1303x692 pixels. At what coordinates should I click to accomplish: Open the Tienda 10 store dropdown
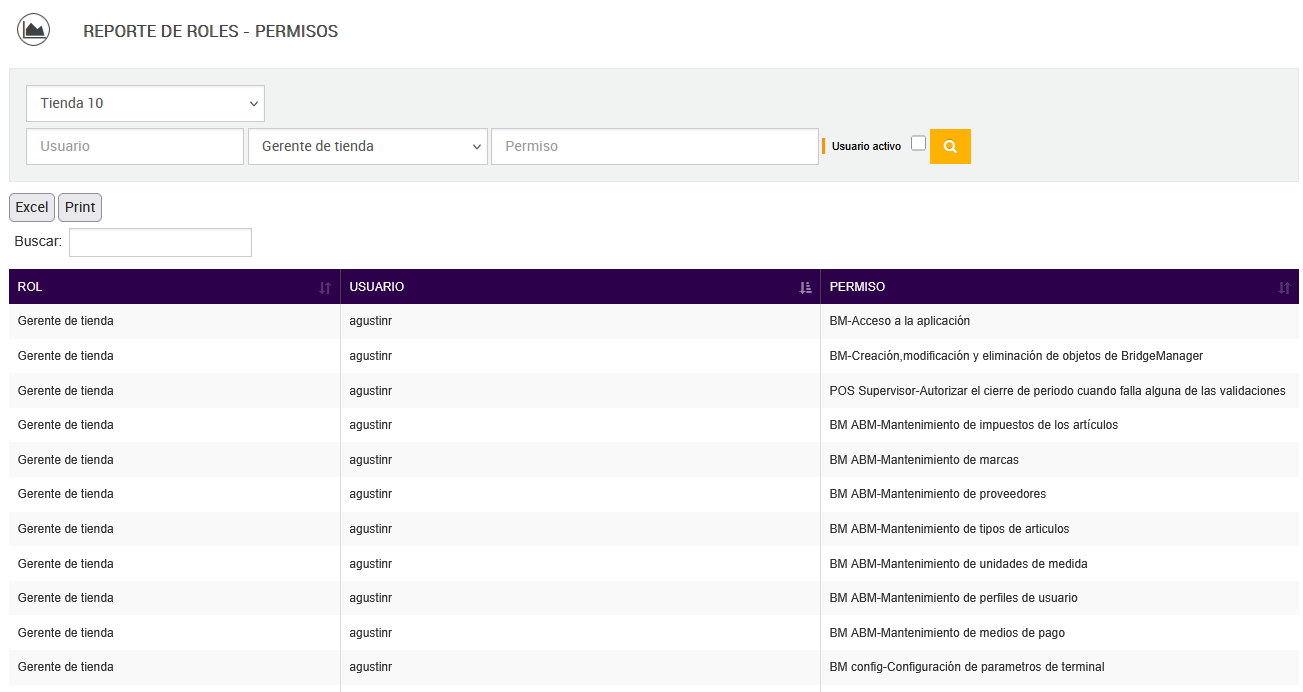click(x=145, y=103)
